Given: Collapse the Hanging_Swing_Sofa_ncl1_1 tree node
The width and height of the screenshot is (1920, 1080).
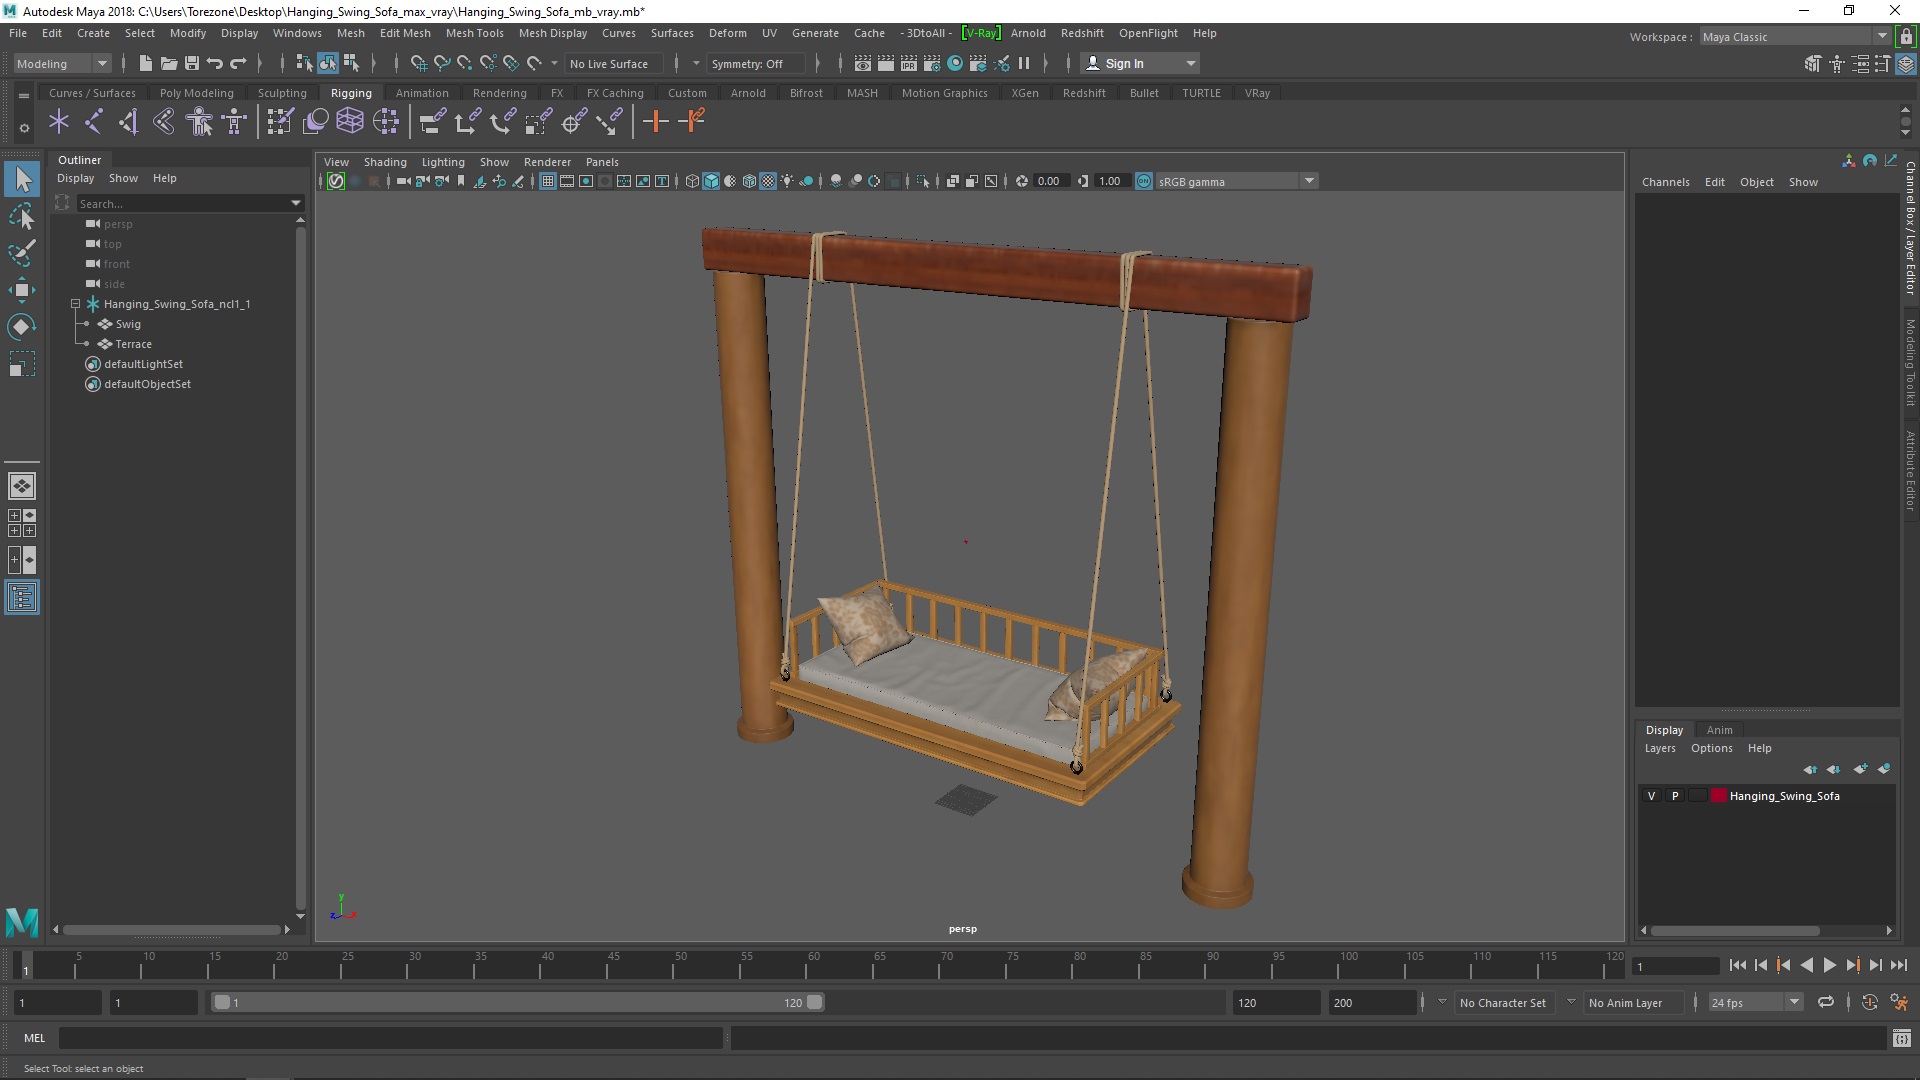Looking at the screenshot, I should coord(76,304).
